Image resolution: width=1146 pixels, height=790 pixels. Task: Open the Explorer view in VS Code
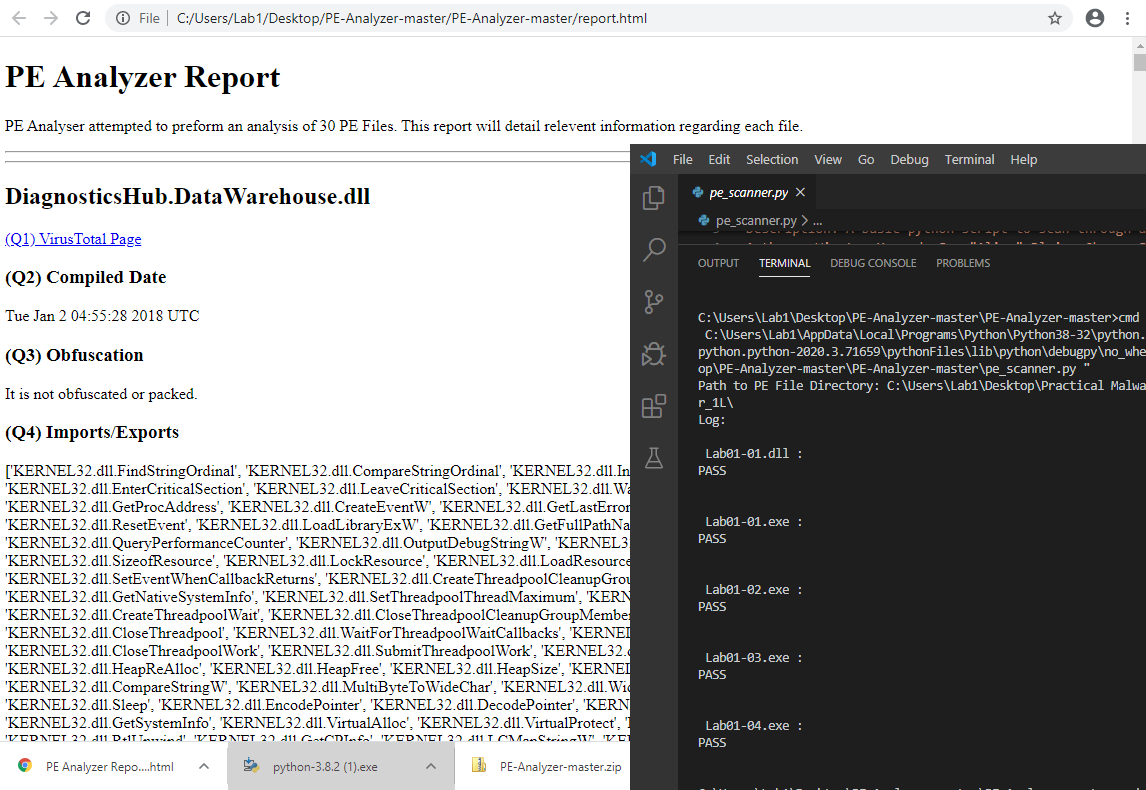653,198
